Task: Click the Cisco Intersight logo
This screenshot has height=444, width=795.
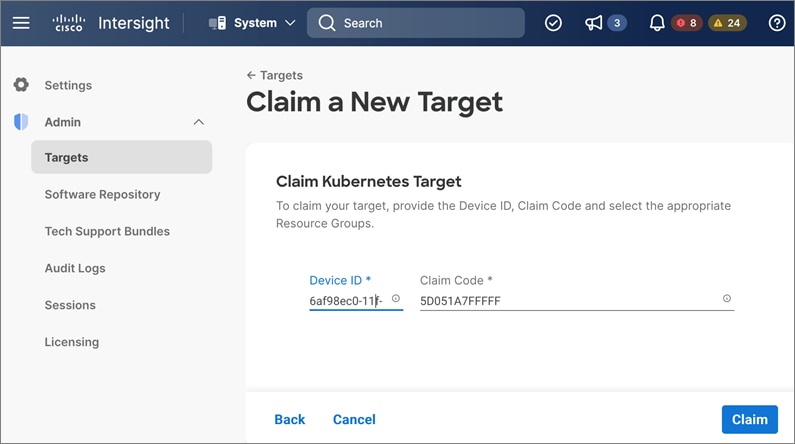Action: [111, 23]
